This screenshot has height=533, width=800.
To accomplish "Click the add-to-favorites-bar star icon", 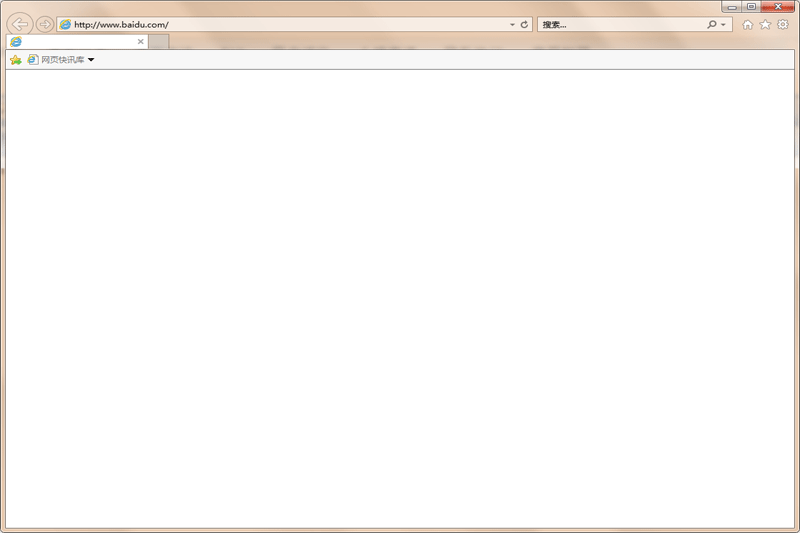I will point(15,60).
